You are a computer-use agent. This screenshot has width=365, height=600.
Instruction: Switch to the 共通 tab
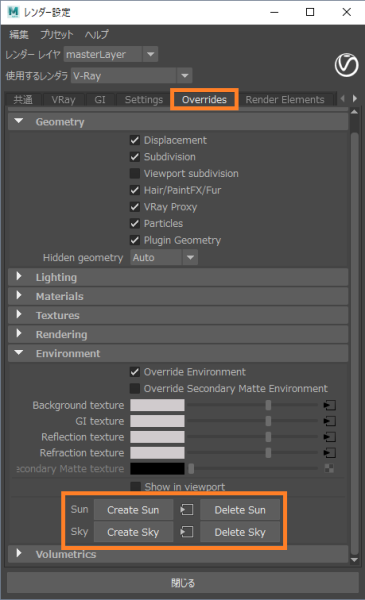(x=23, y=100)
